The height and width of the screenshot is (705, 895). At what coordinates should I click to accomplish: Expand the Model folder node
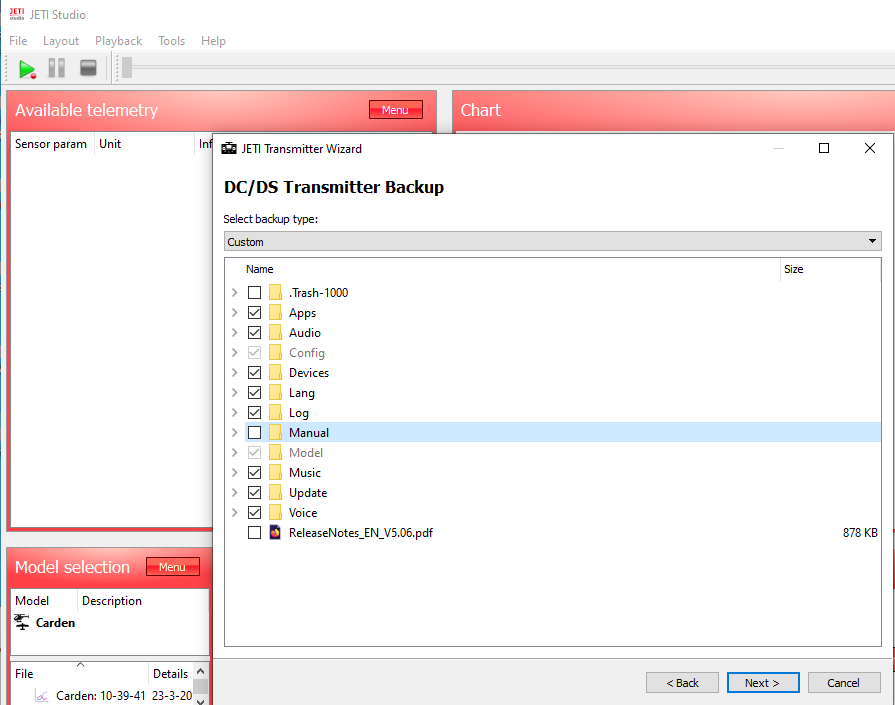click(235, 452)
